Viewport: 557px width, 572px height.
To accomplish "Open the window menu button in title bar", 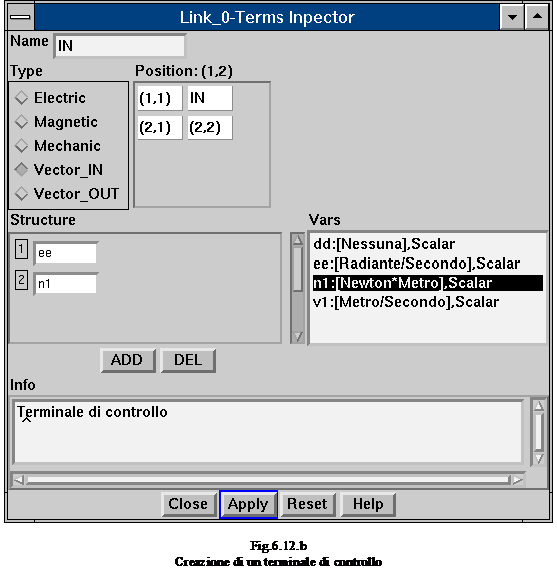I will click(20, 17).
